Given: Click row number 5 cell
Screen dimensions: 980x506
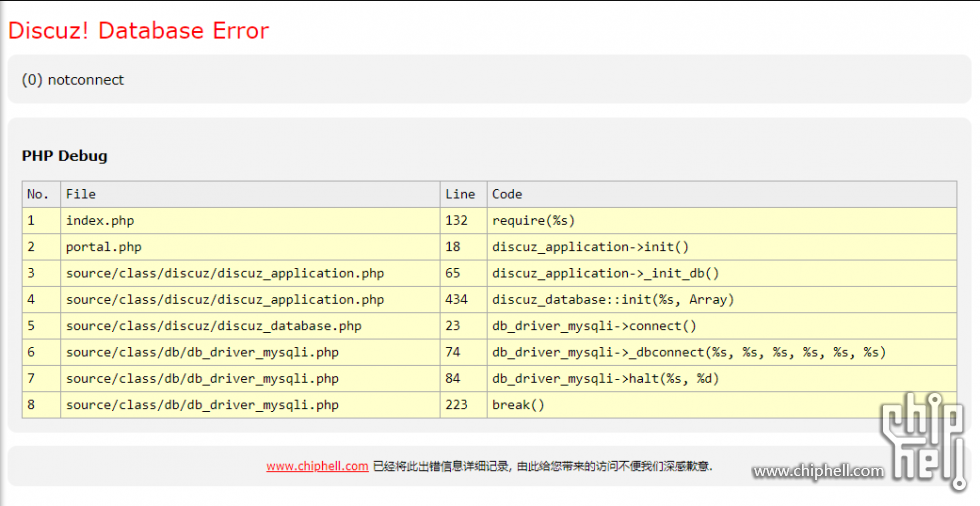Looking at the screenshot, I should 41,325.
